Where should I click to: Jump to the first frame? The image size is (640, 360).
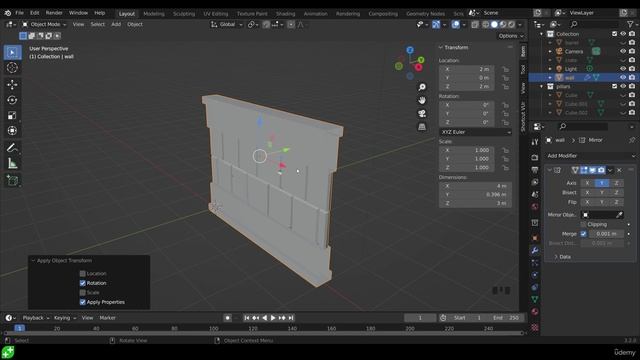tap(247, 318)
